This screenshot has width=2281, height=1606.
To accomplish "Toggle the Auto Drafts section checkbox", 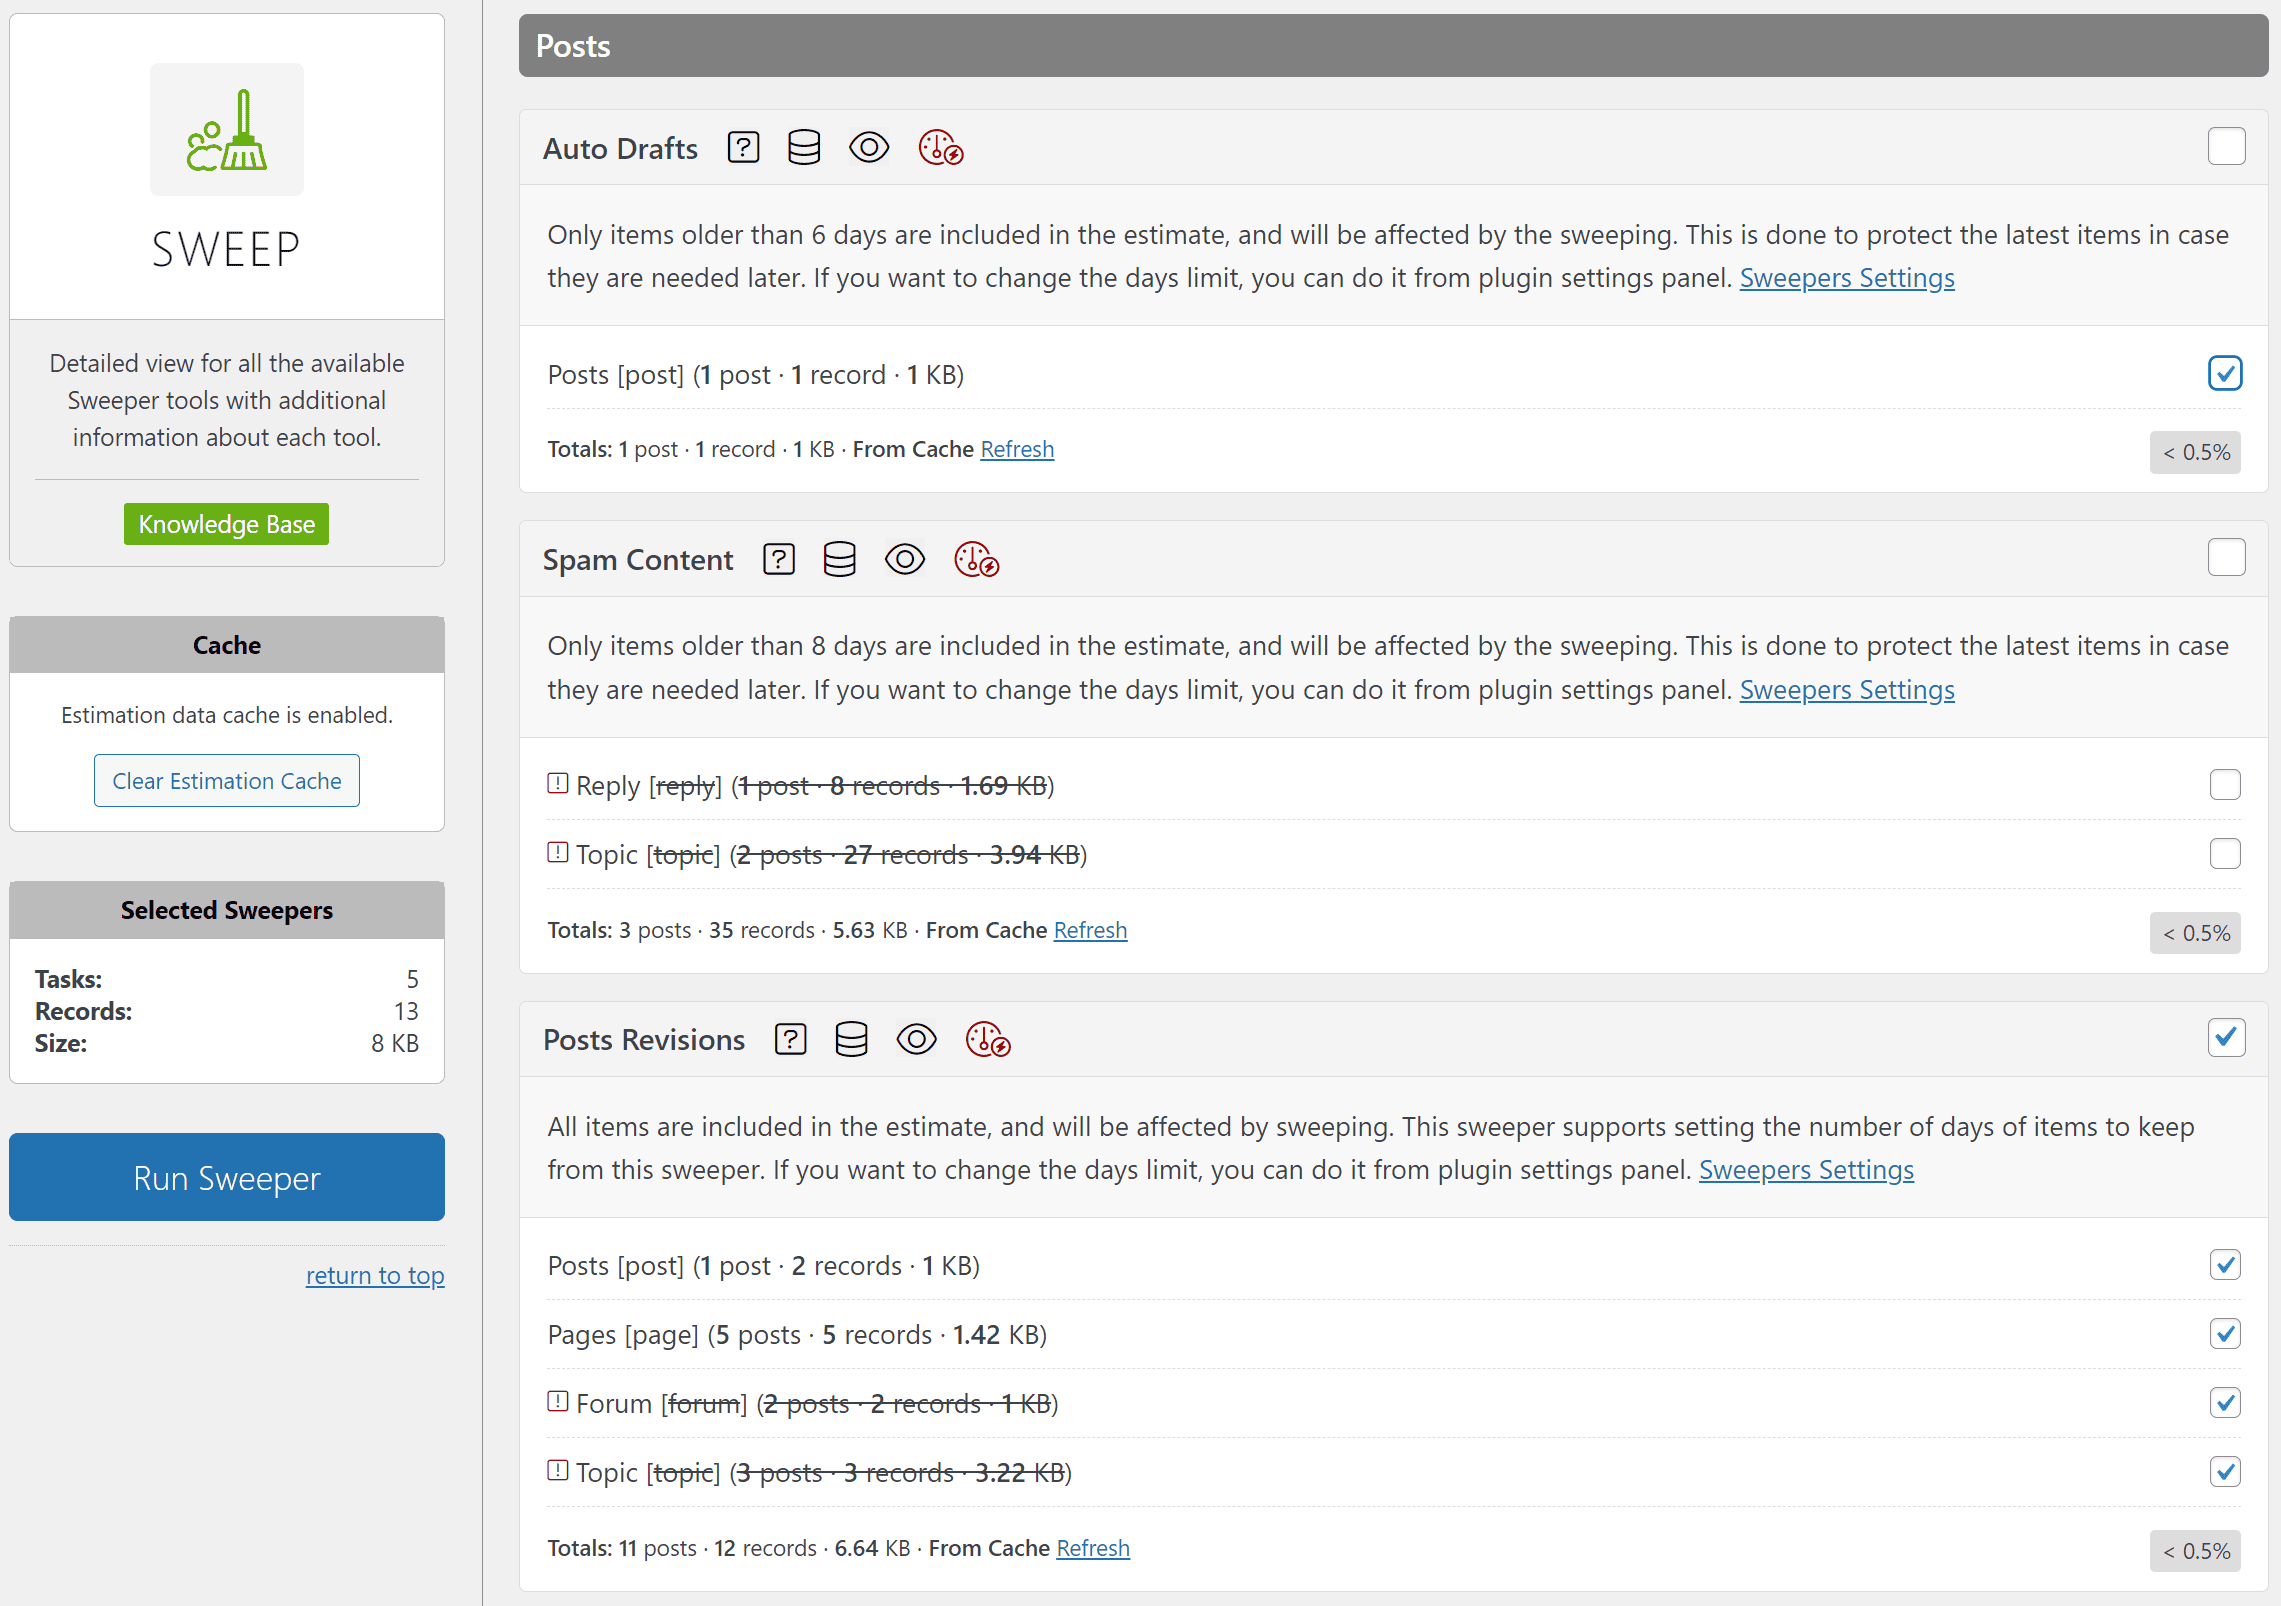I will pyautogui.click(x=2226, y=147).
